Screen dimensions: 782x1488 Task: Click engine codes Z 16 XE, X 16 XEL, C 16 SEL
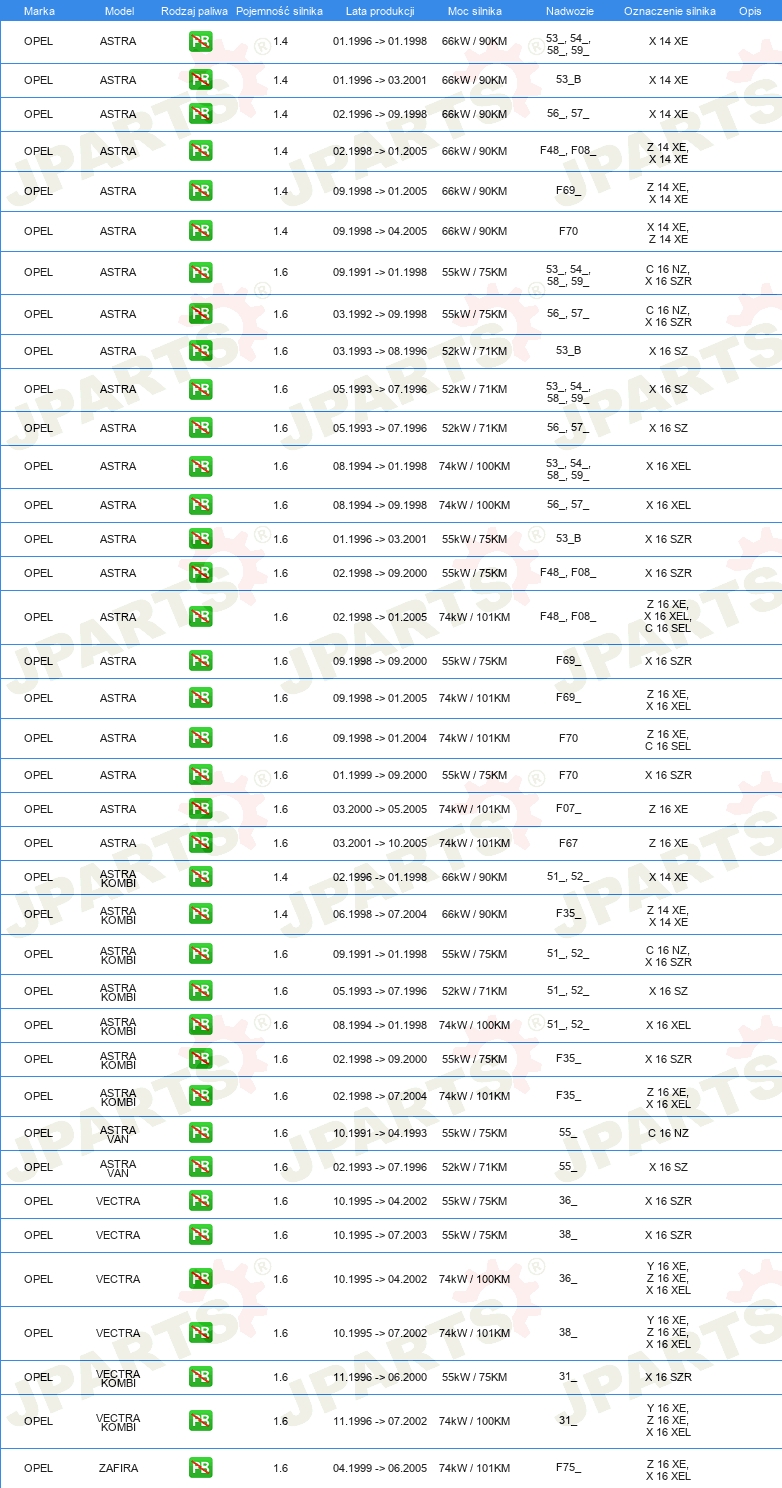pos(668,617)
